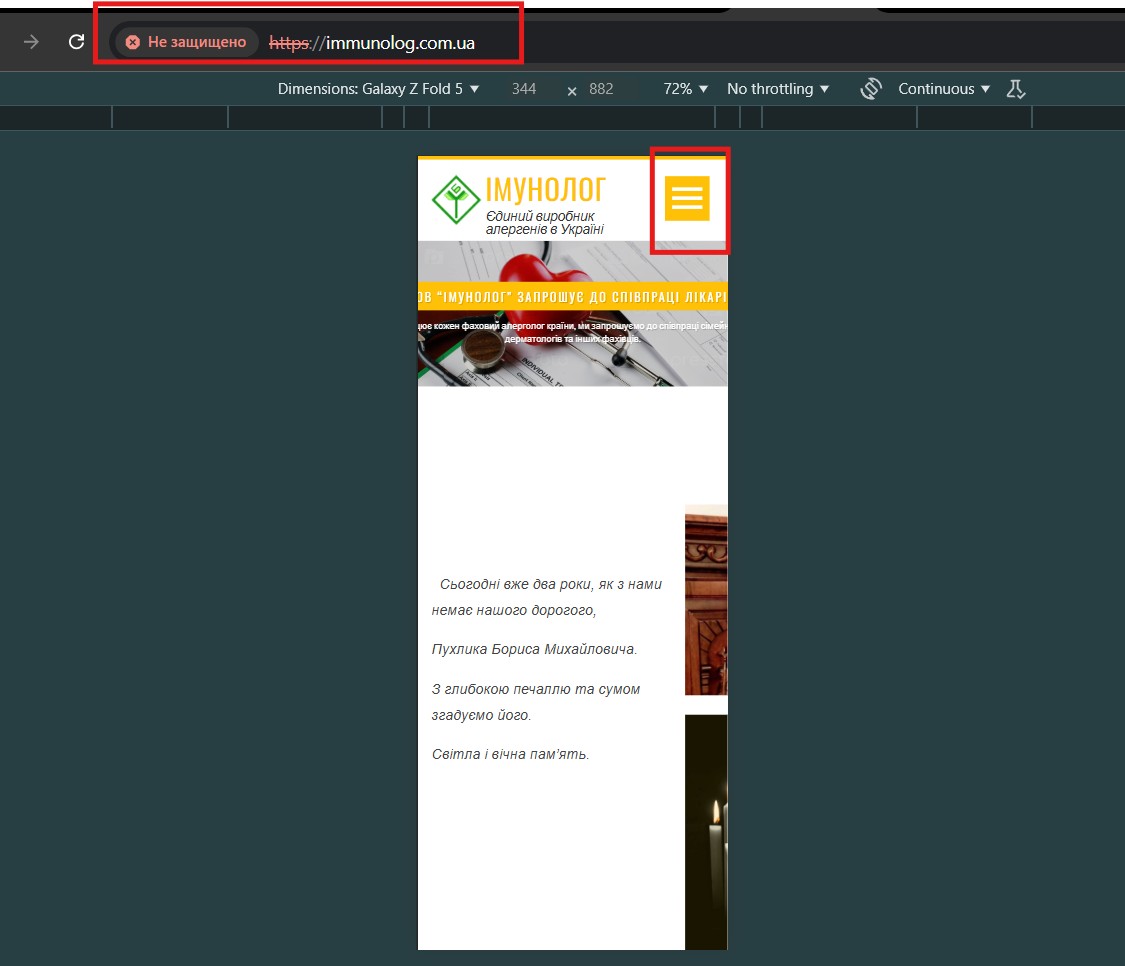Screen dimensions: 1125x966
Task: Click the rotate device orientation icon
Action: point(870,89)
